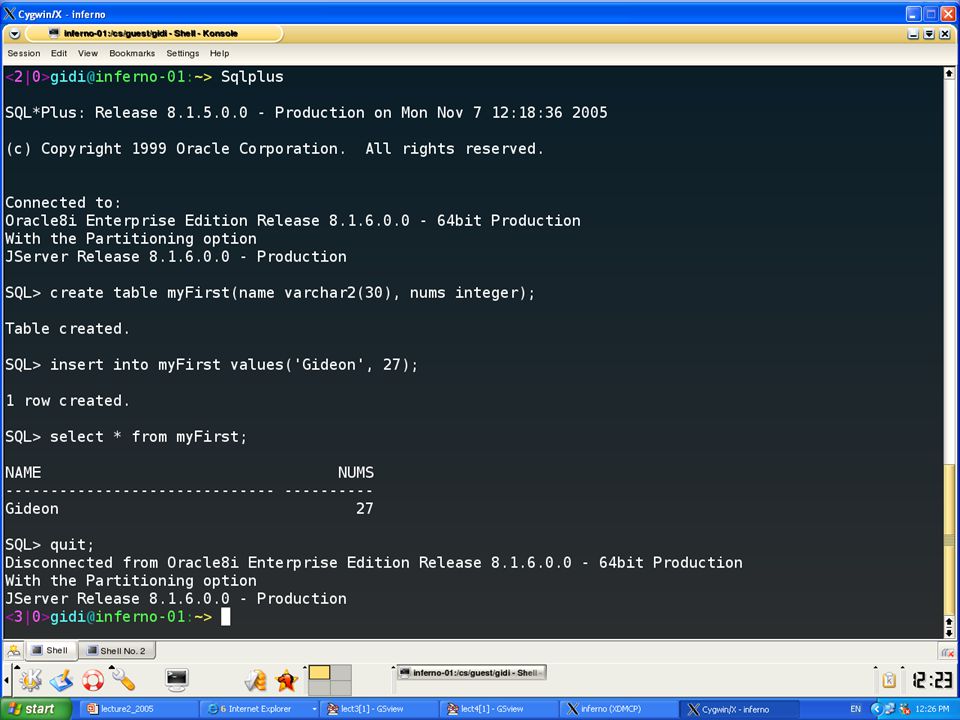Switch to virtual desktop two in pager
Viewport: 960px width, 720px height.
[x=340, y=672]
